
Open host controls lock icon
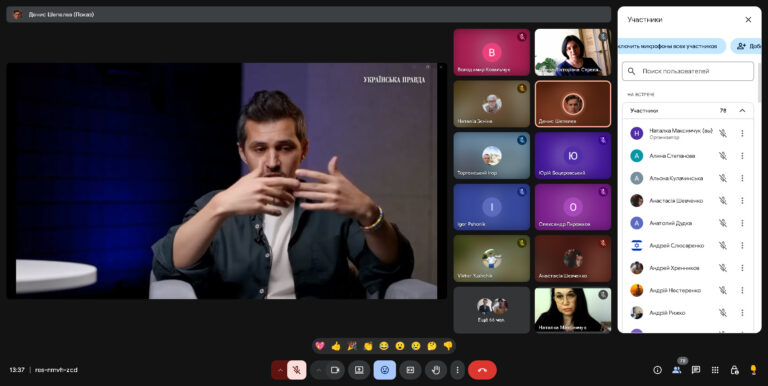(x=734, y=370)
